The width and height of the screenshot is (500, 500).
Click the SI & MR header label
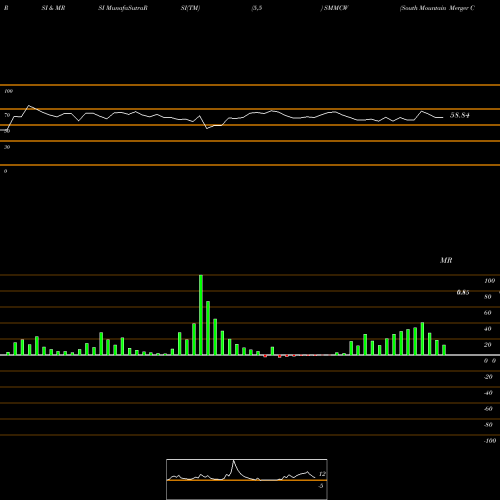click(x=53, y=8)
